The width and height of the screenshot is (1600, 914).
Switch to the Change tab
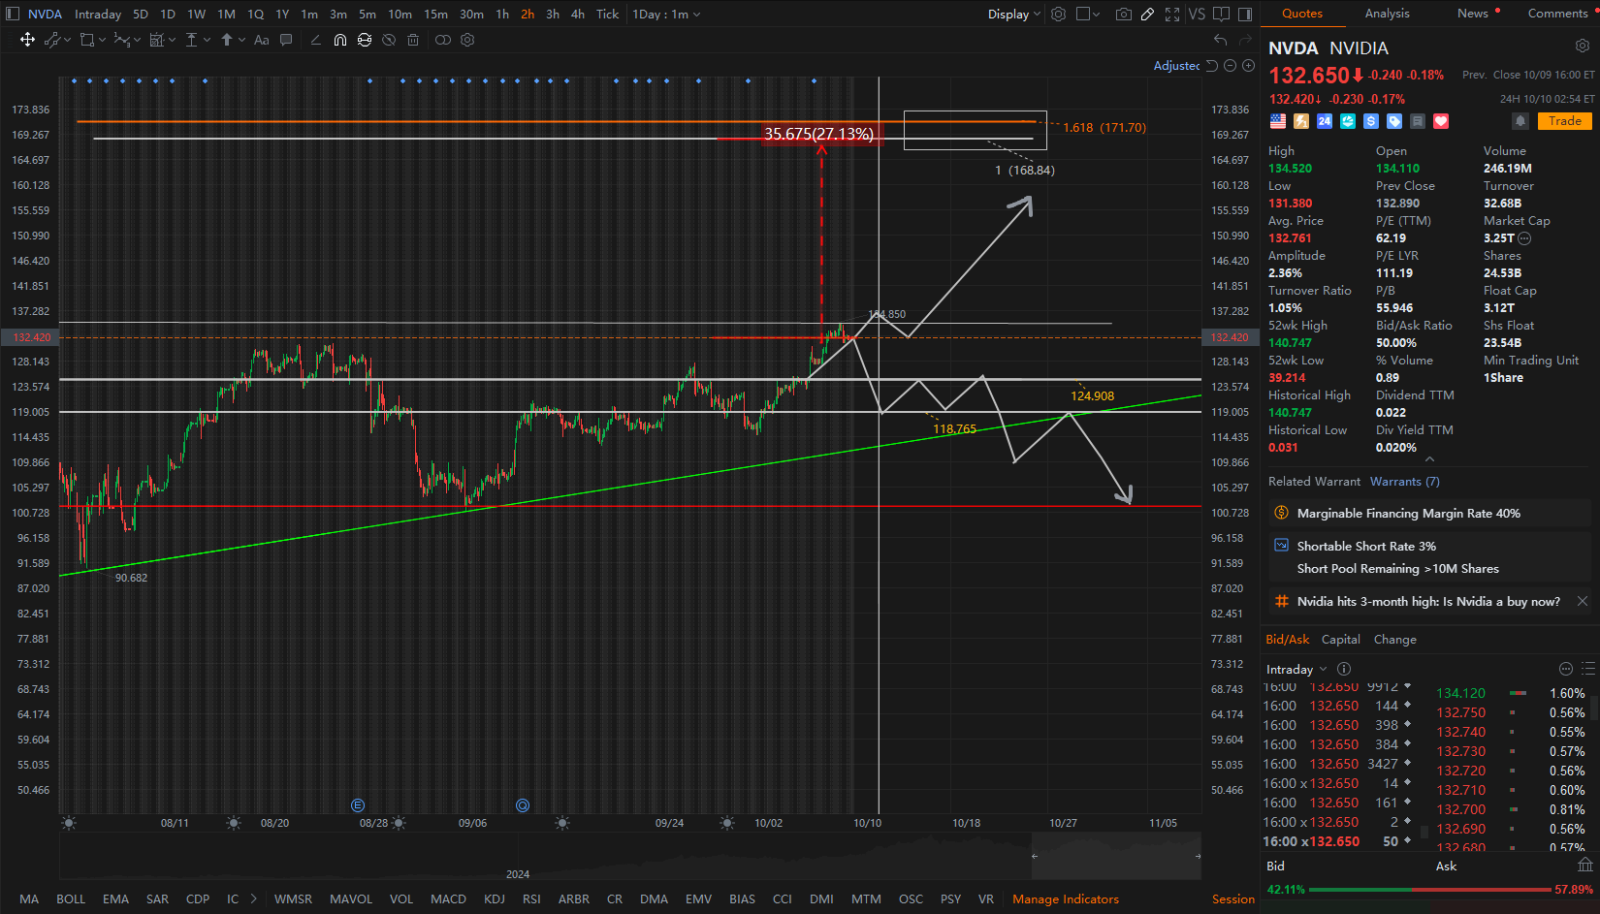click(1394, 639)
